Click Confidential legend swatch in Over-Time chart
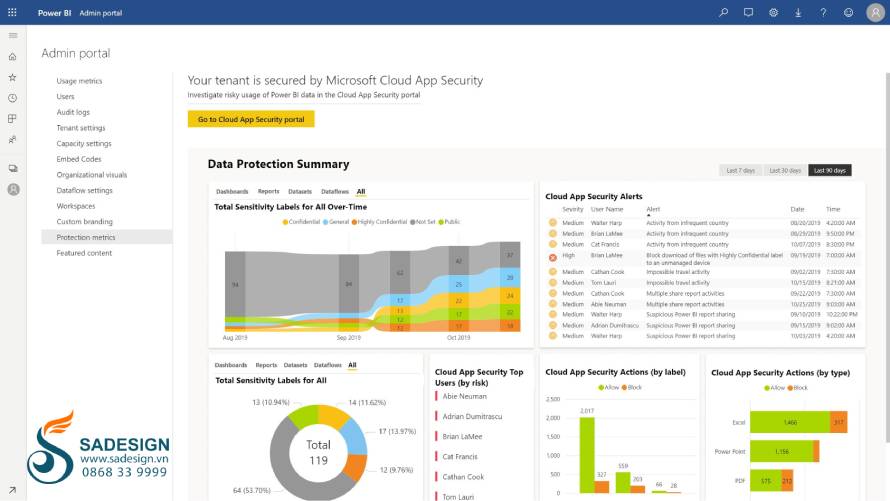This screenshot has width=890, height=501. [286, 222]
